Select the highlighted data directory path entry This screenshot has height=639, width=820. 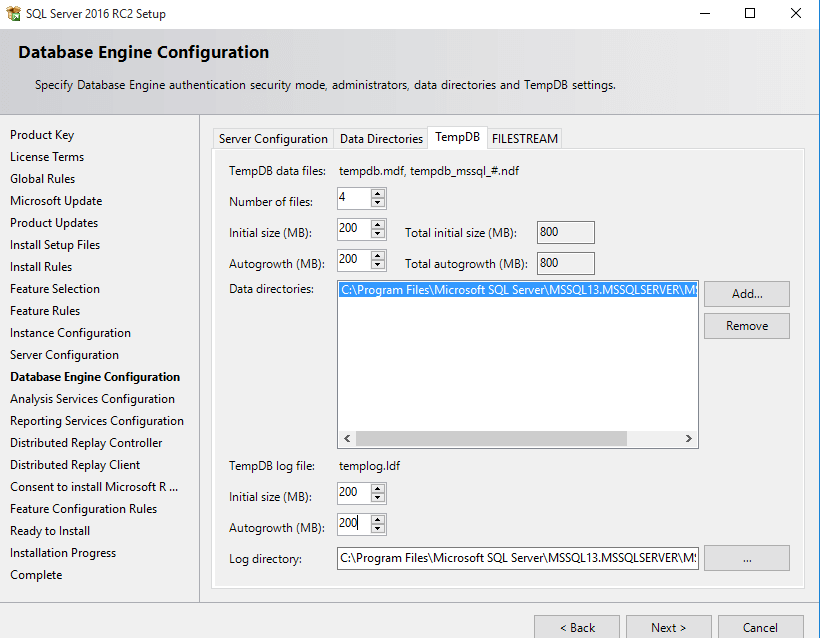(517, 291)
